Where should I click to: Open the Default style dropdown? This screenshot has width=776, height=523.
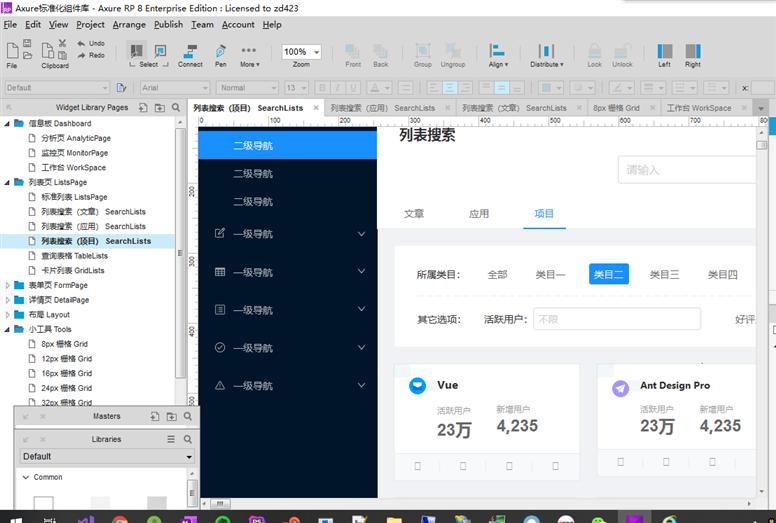[57, 88]
